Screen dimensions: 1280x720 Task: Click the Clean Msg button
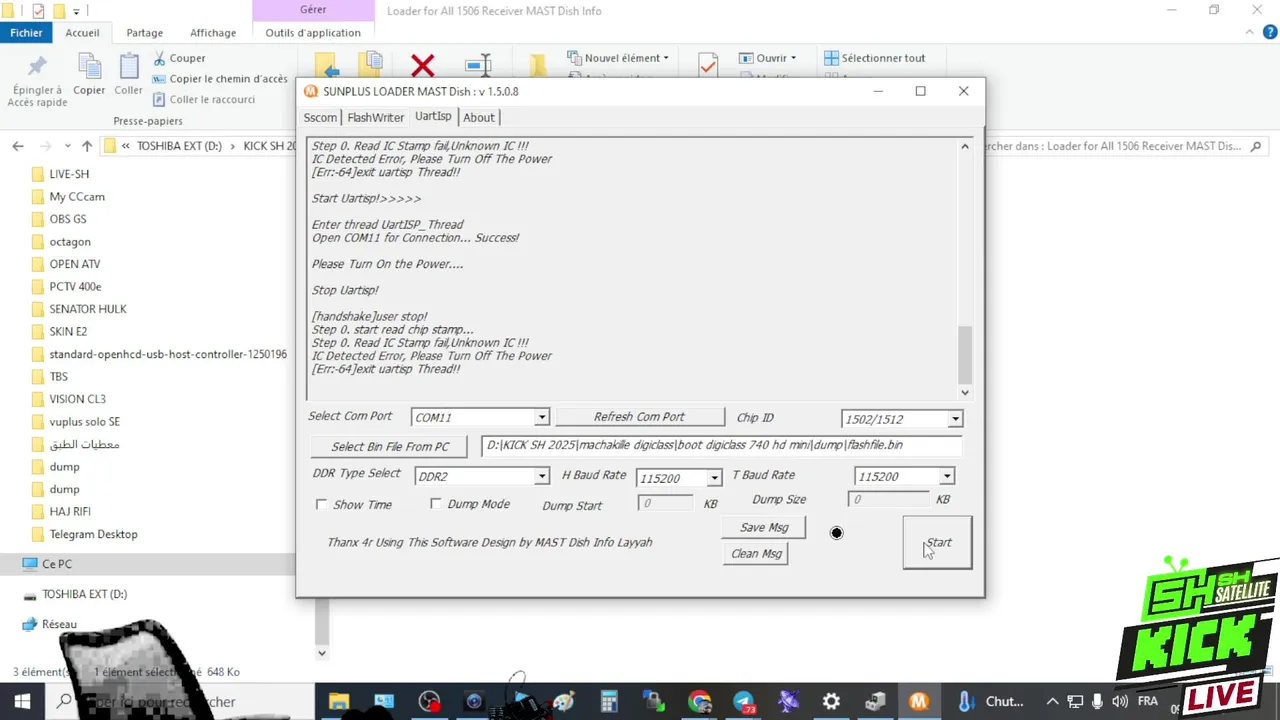pos(757,554)
